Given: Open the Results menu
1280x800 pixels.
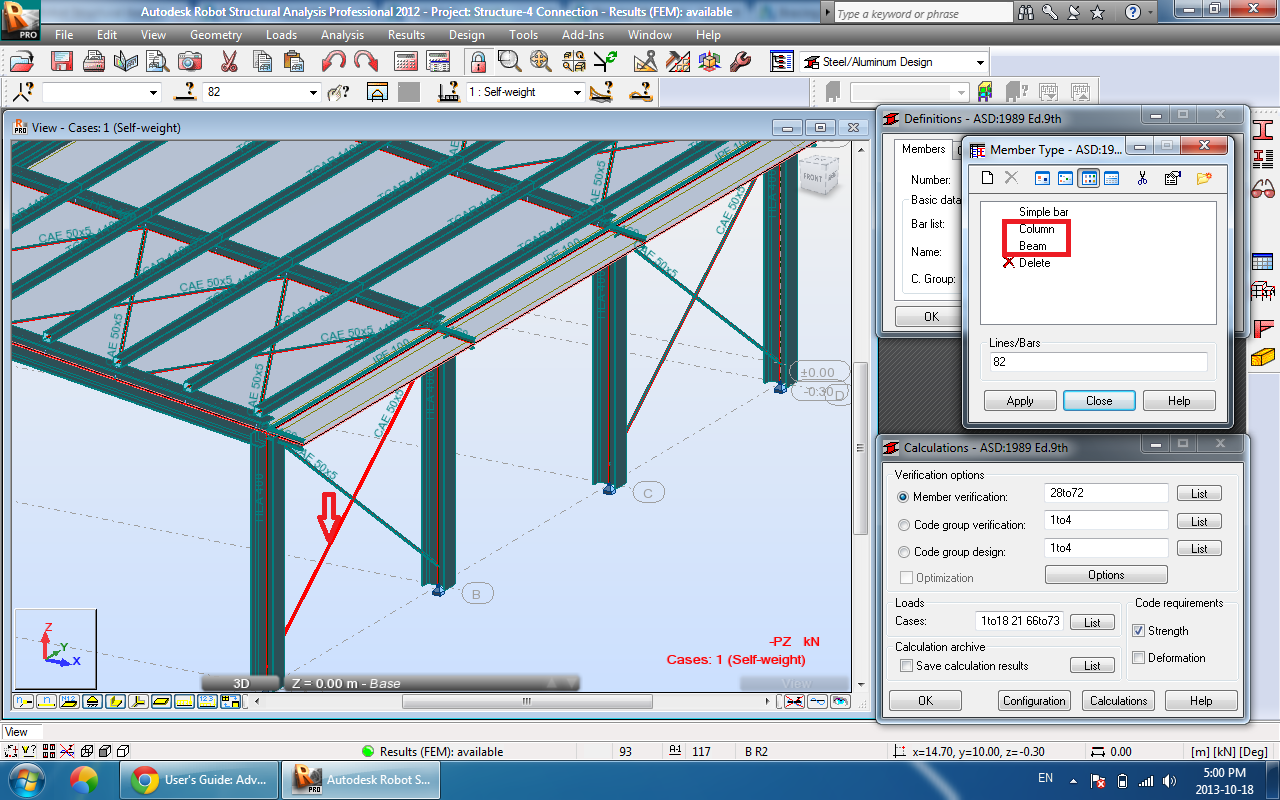Looking at the screenshot, I should [x=406, y=34].
